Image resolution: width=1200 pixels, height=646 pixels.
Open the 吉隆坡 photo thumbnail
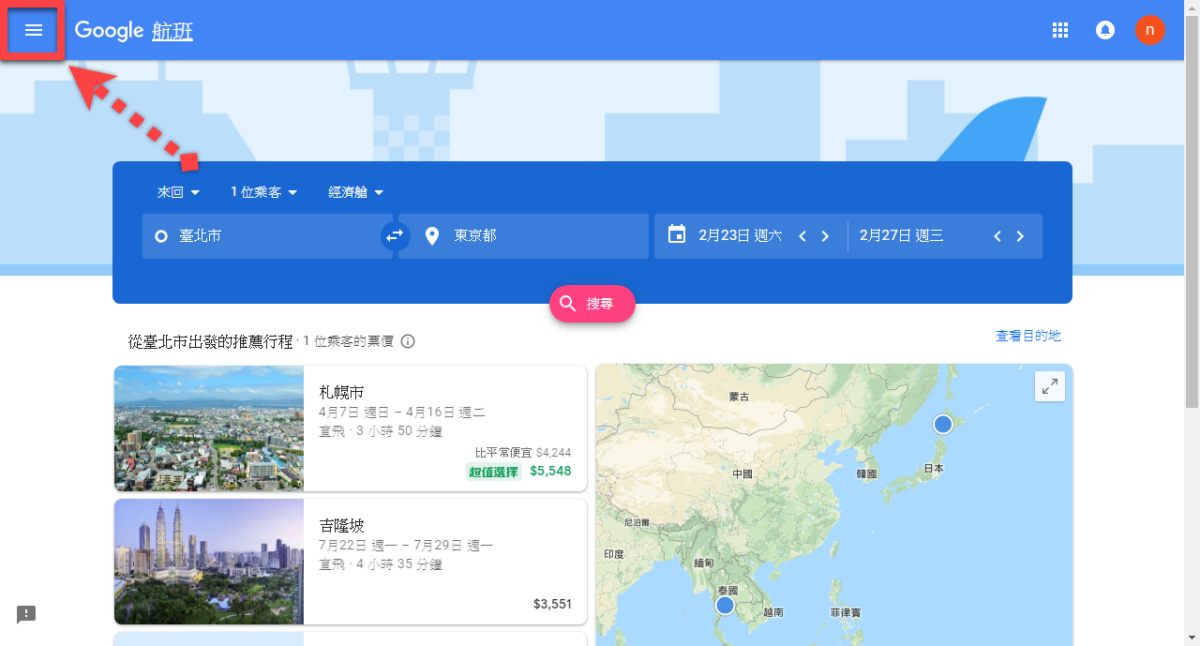click(209, 561)
